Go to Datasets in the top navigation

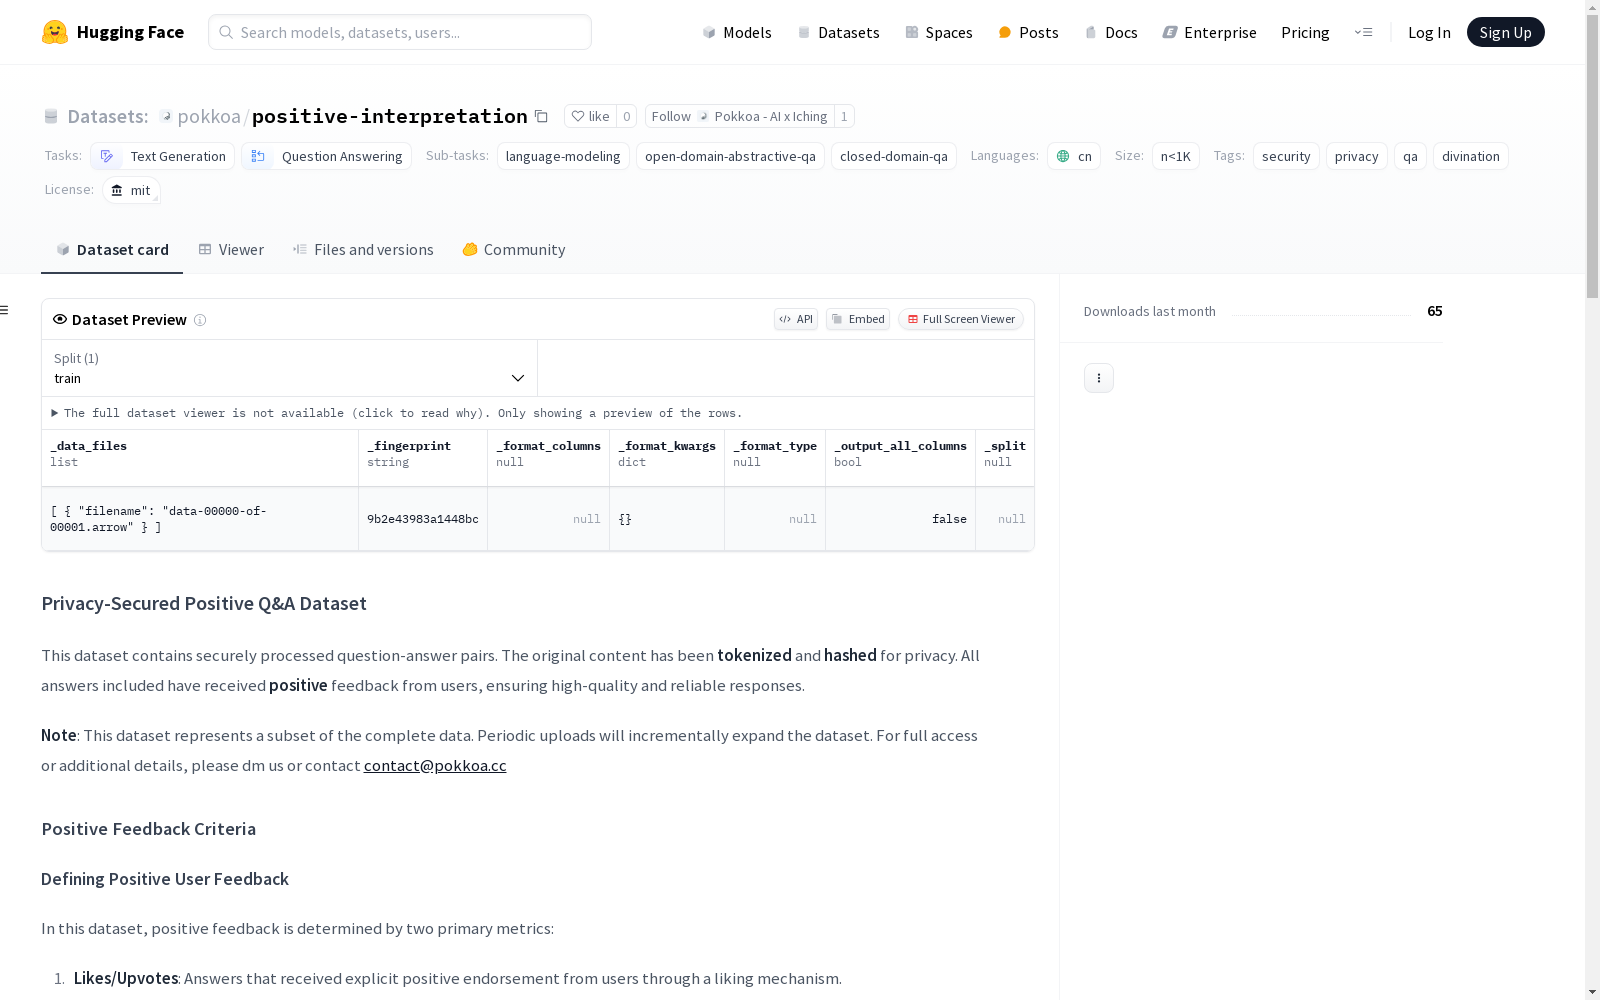[x=838, y=32]
